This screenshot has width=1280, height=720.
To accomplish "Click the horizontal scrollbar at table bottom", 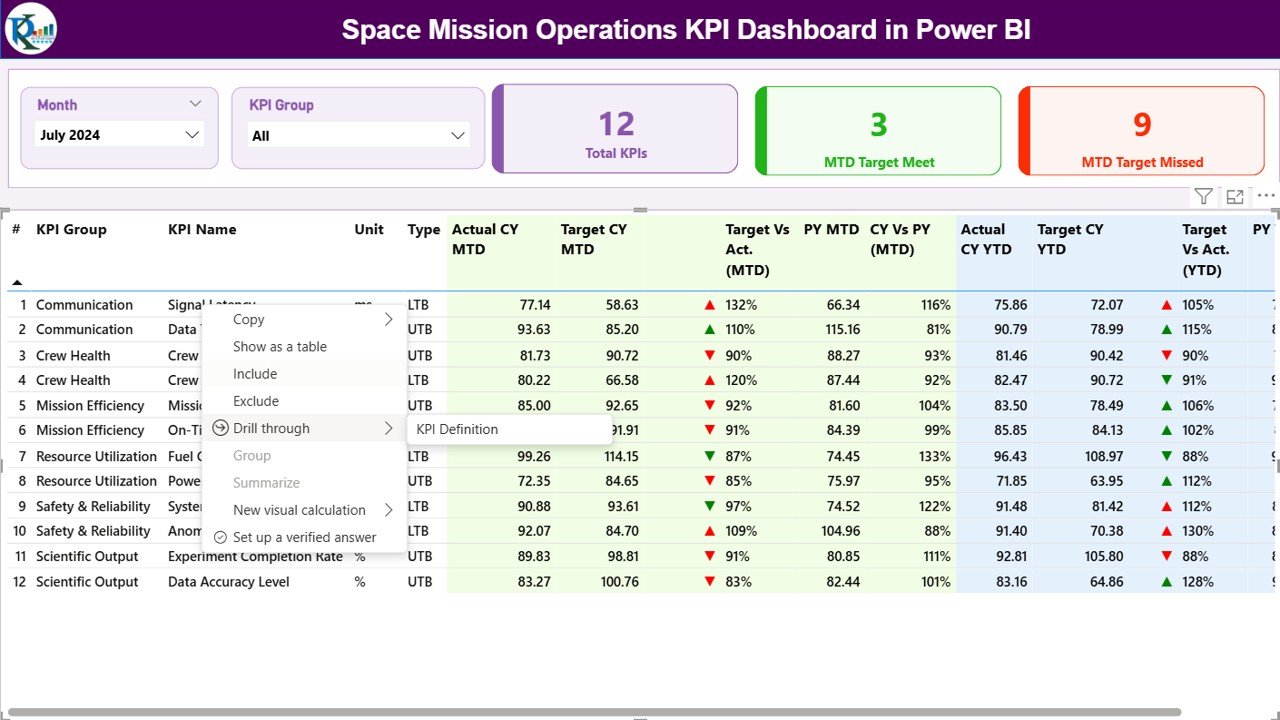I will point(600,712).
